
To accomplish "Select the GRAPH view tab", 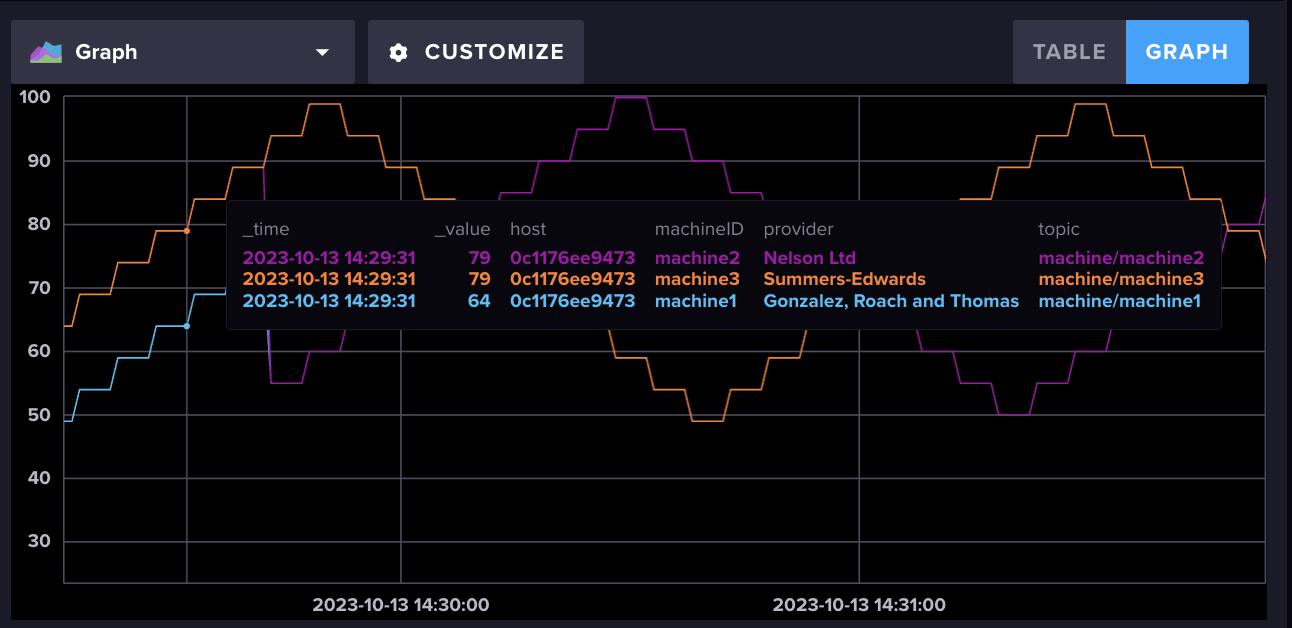I will [1187, 52].
